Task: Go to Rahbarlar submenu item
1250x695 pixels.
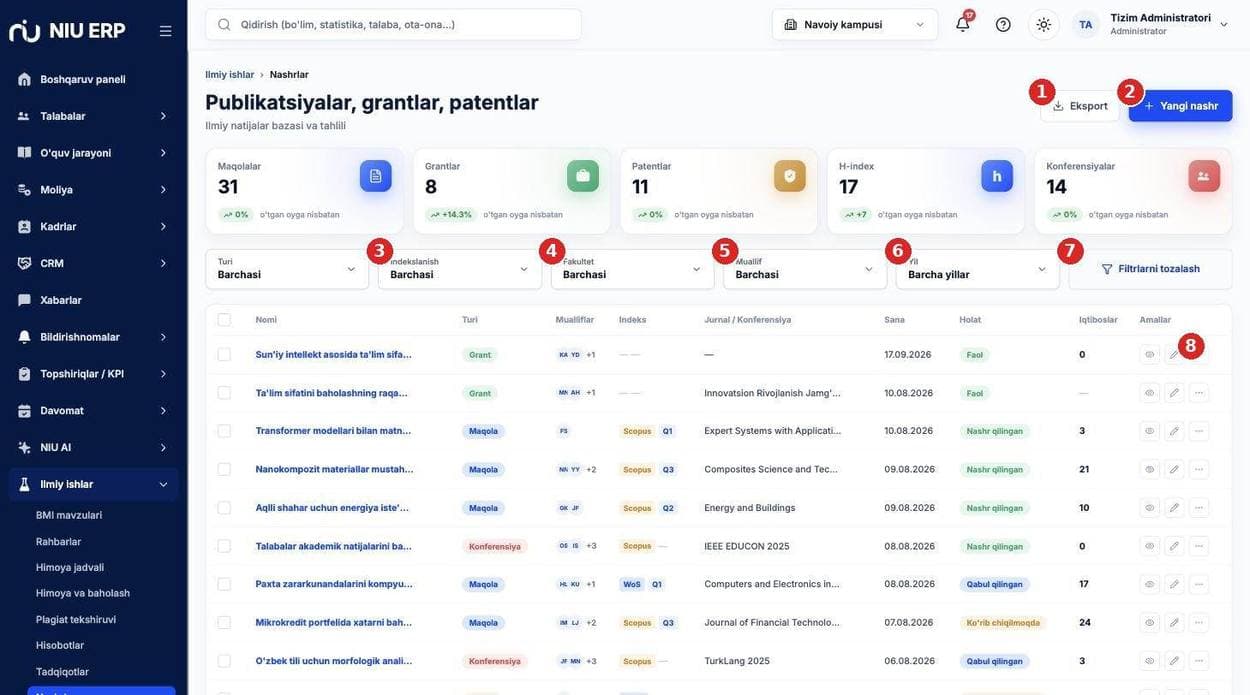Action: [x=58, y=541]
